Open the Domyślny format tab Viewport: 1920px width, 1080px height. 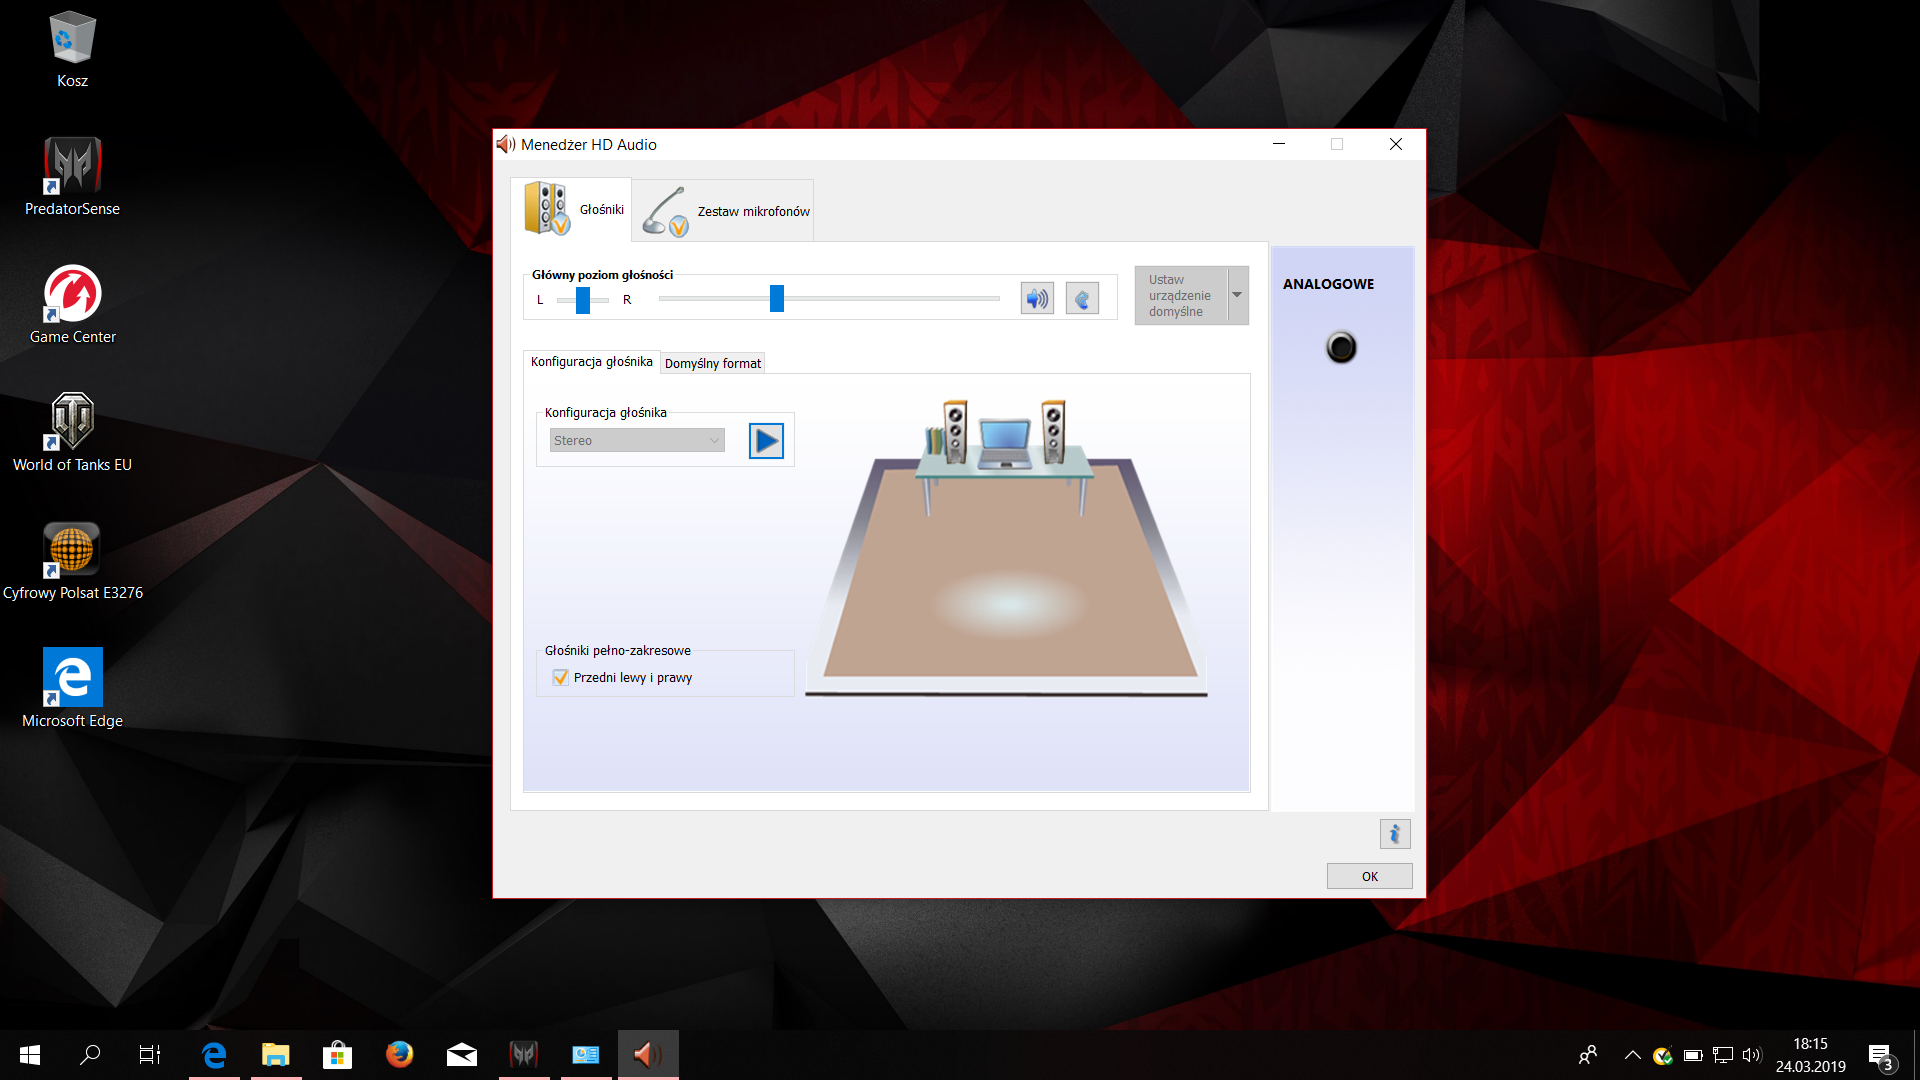(x=713, y=364)
